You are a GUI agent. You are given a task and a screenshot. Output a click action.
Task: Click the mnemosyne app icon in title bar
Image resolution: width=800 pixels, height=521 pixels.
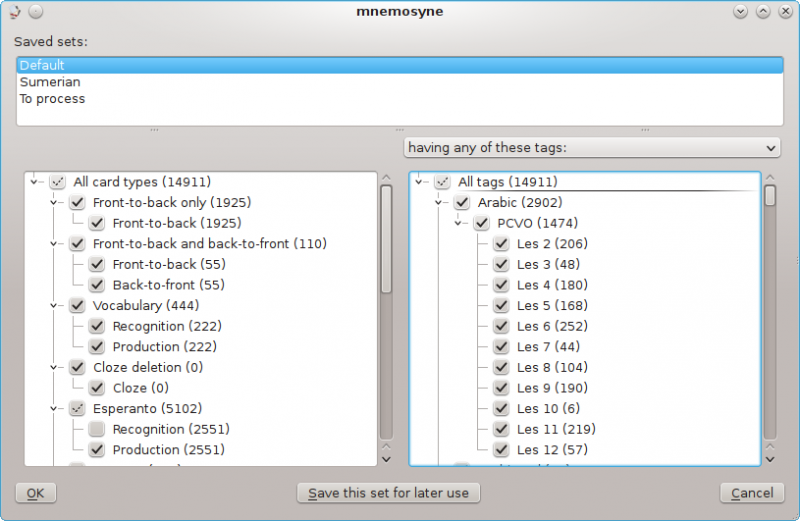(x=15, y=12)
